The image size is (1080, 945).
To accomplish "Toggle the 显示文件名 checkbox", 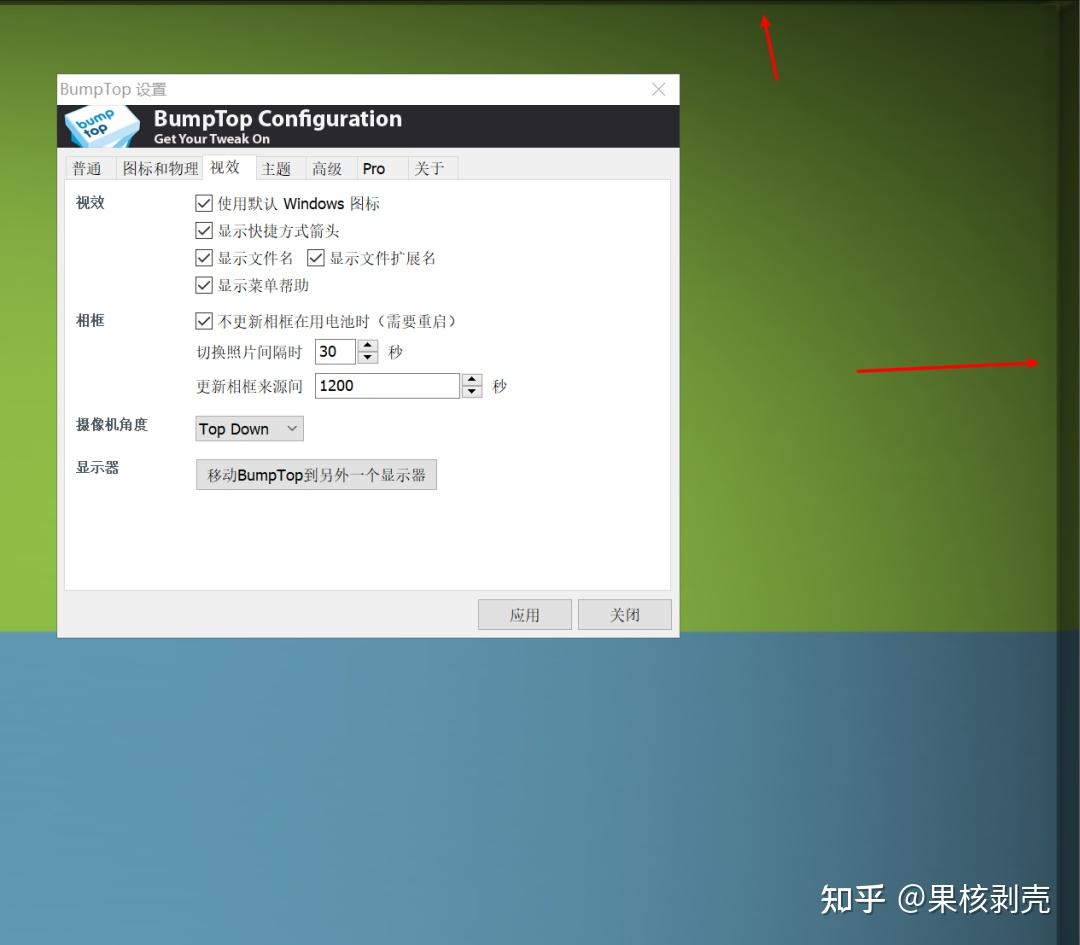I will pos(205,257).
